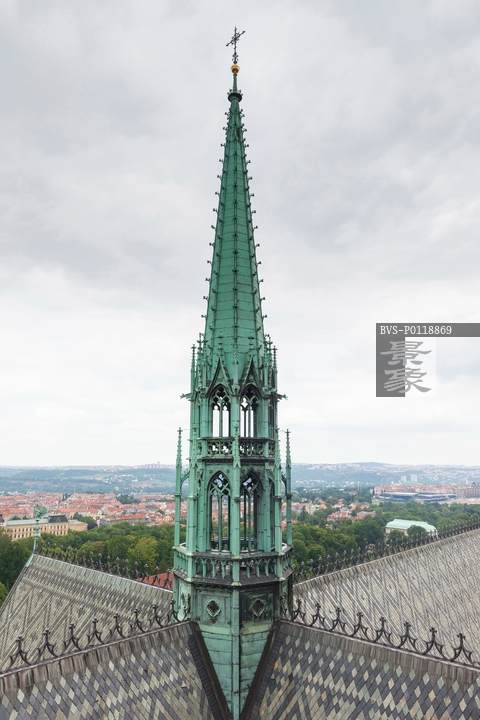Click the red-roofed houses in the distance

[92, 507]
